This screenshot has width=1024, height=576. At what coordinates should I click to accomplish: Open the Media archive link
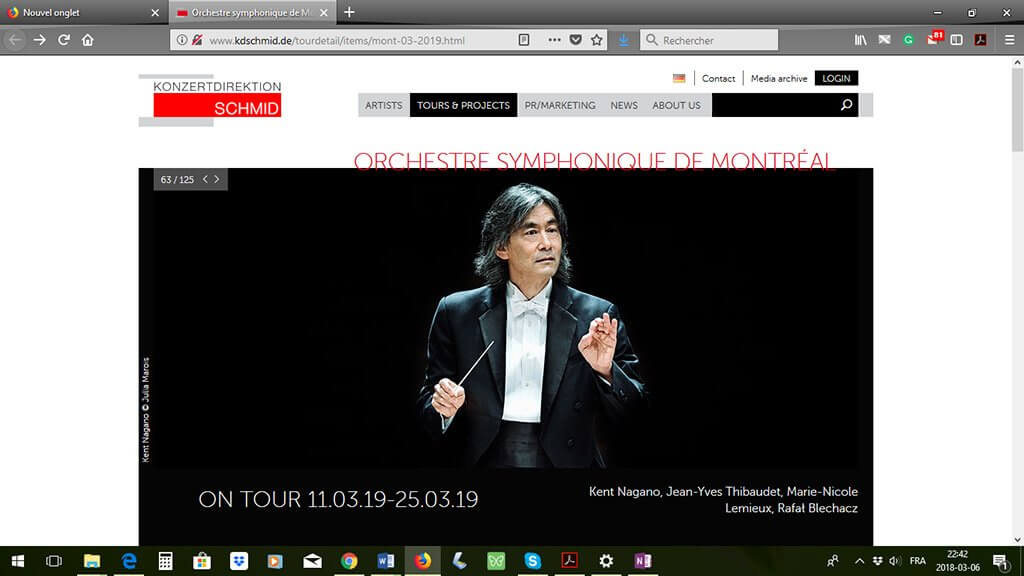click(778, 78)
